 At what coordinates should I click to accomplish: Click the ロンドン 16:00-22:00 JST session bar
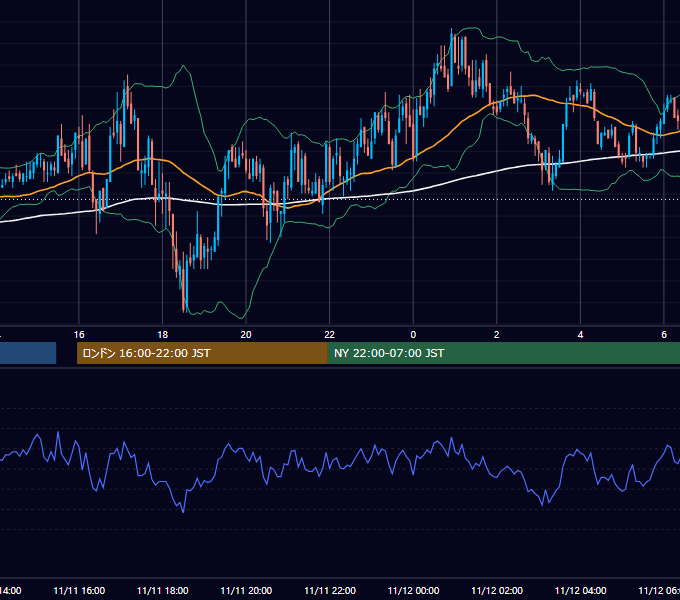click(x=202, y=353)
